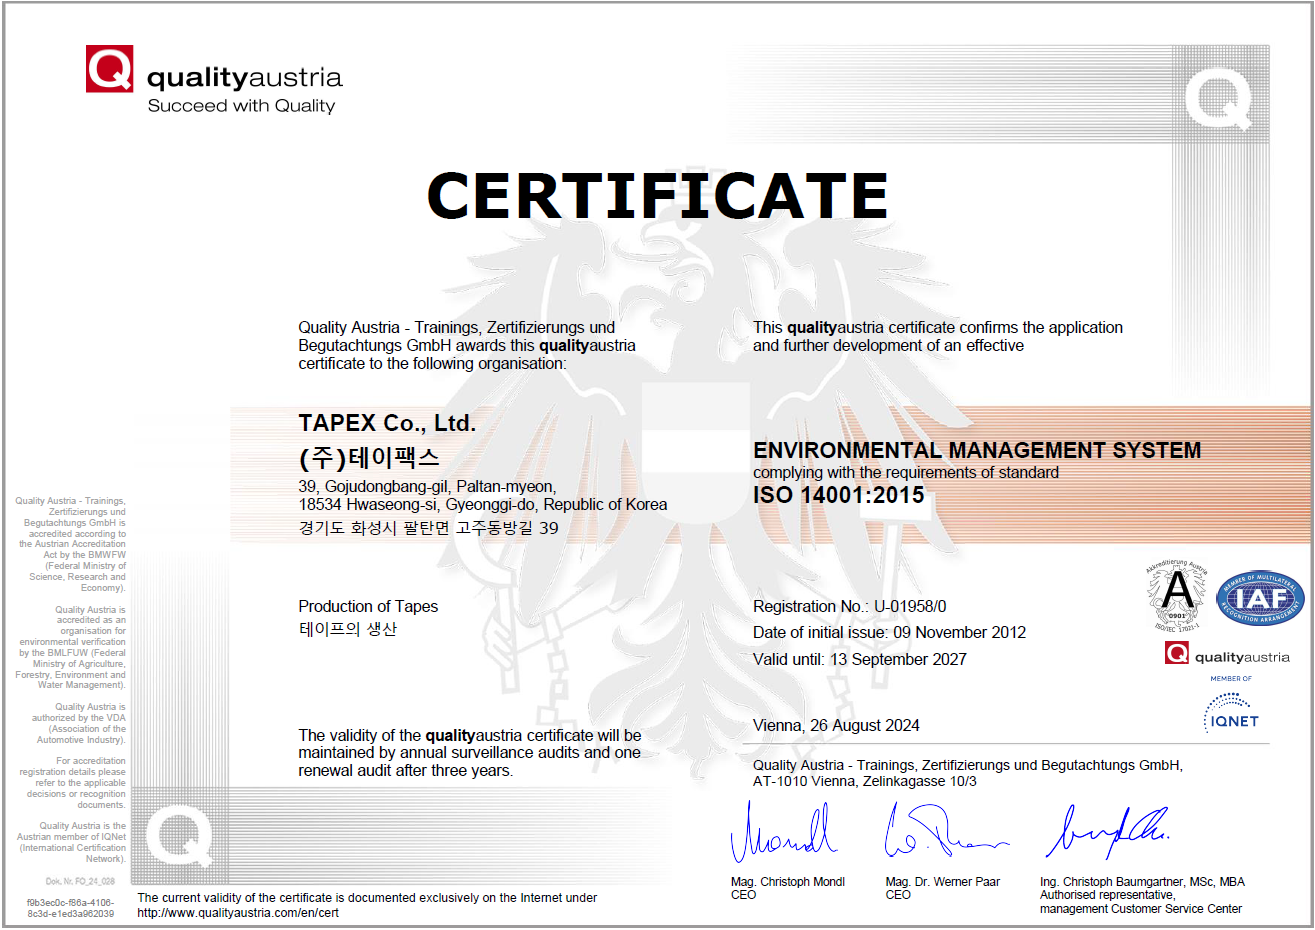Click the 'ISO 14001:2015' standard text
Image resolution: width=1315 pixels, height=930 pixels.
(x=839, y=495)
